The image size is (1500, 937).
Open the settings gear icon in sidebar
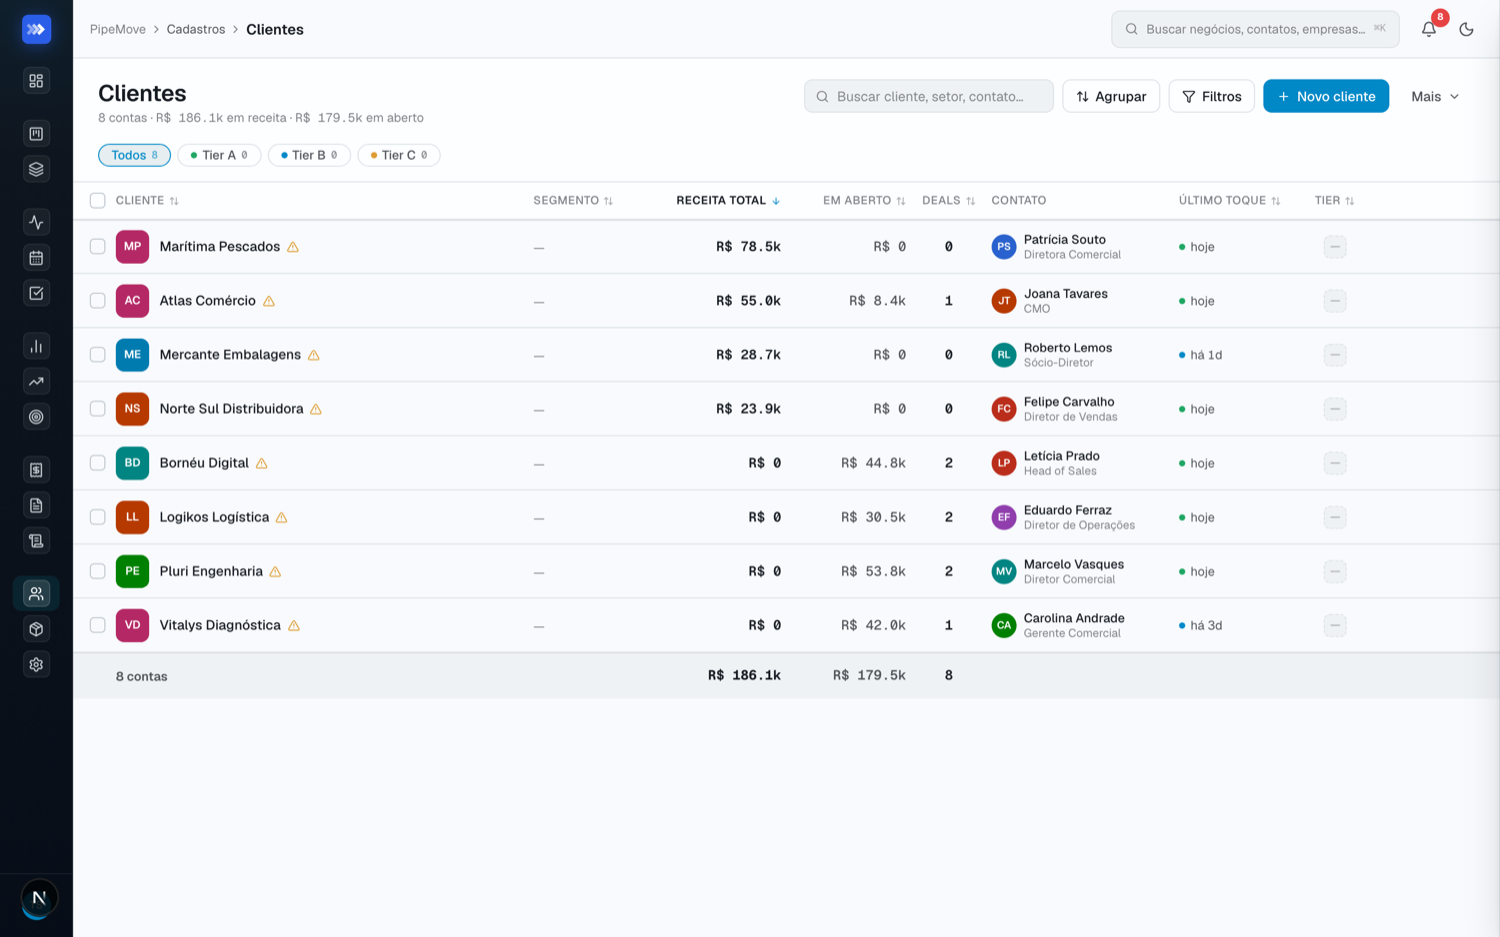click(36, 664)
